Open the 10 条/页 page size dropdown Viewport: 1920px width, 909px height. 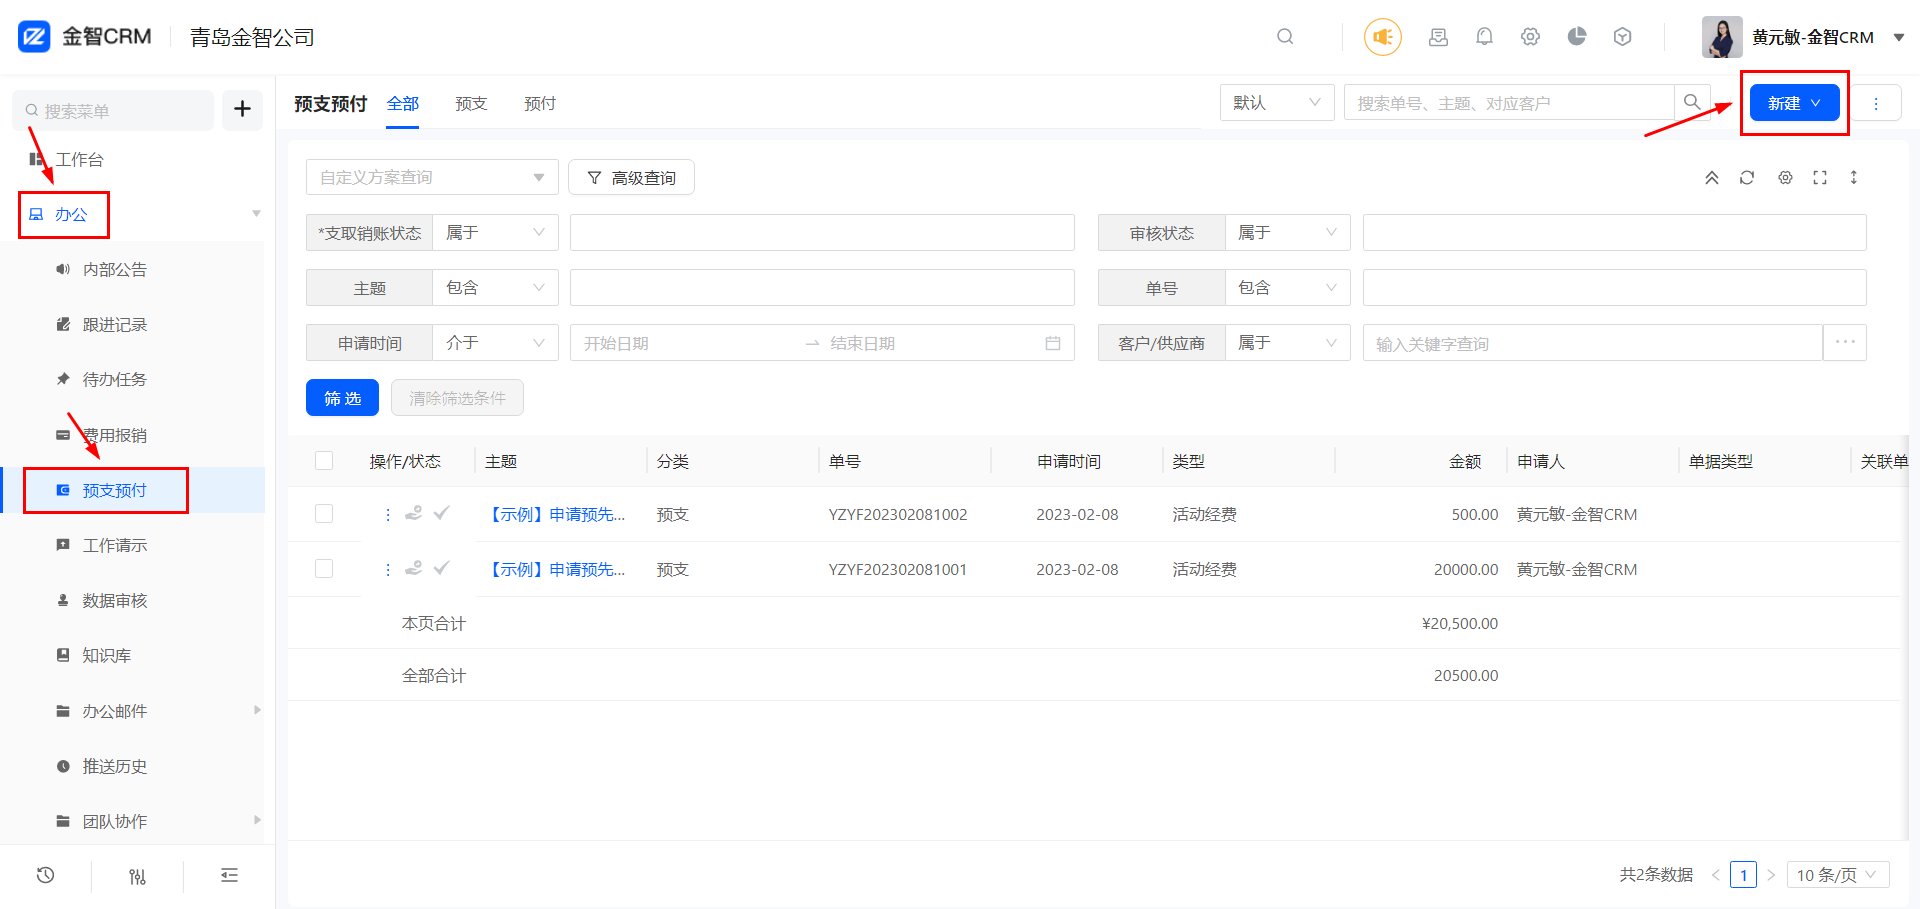[1838, 875]
